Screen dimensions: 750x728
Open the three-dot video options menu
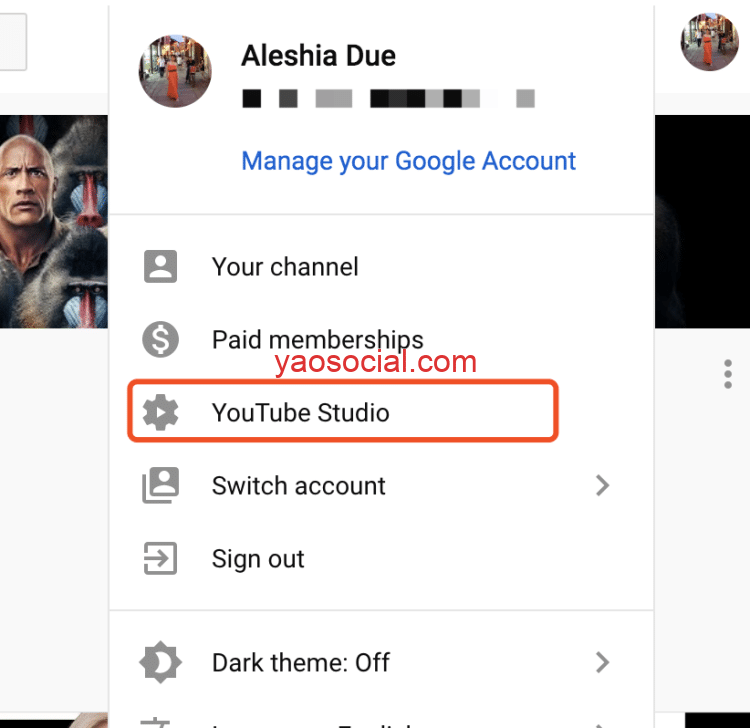click(728, 374)
